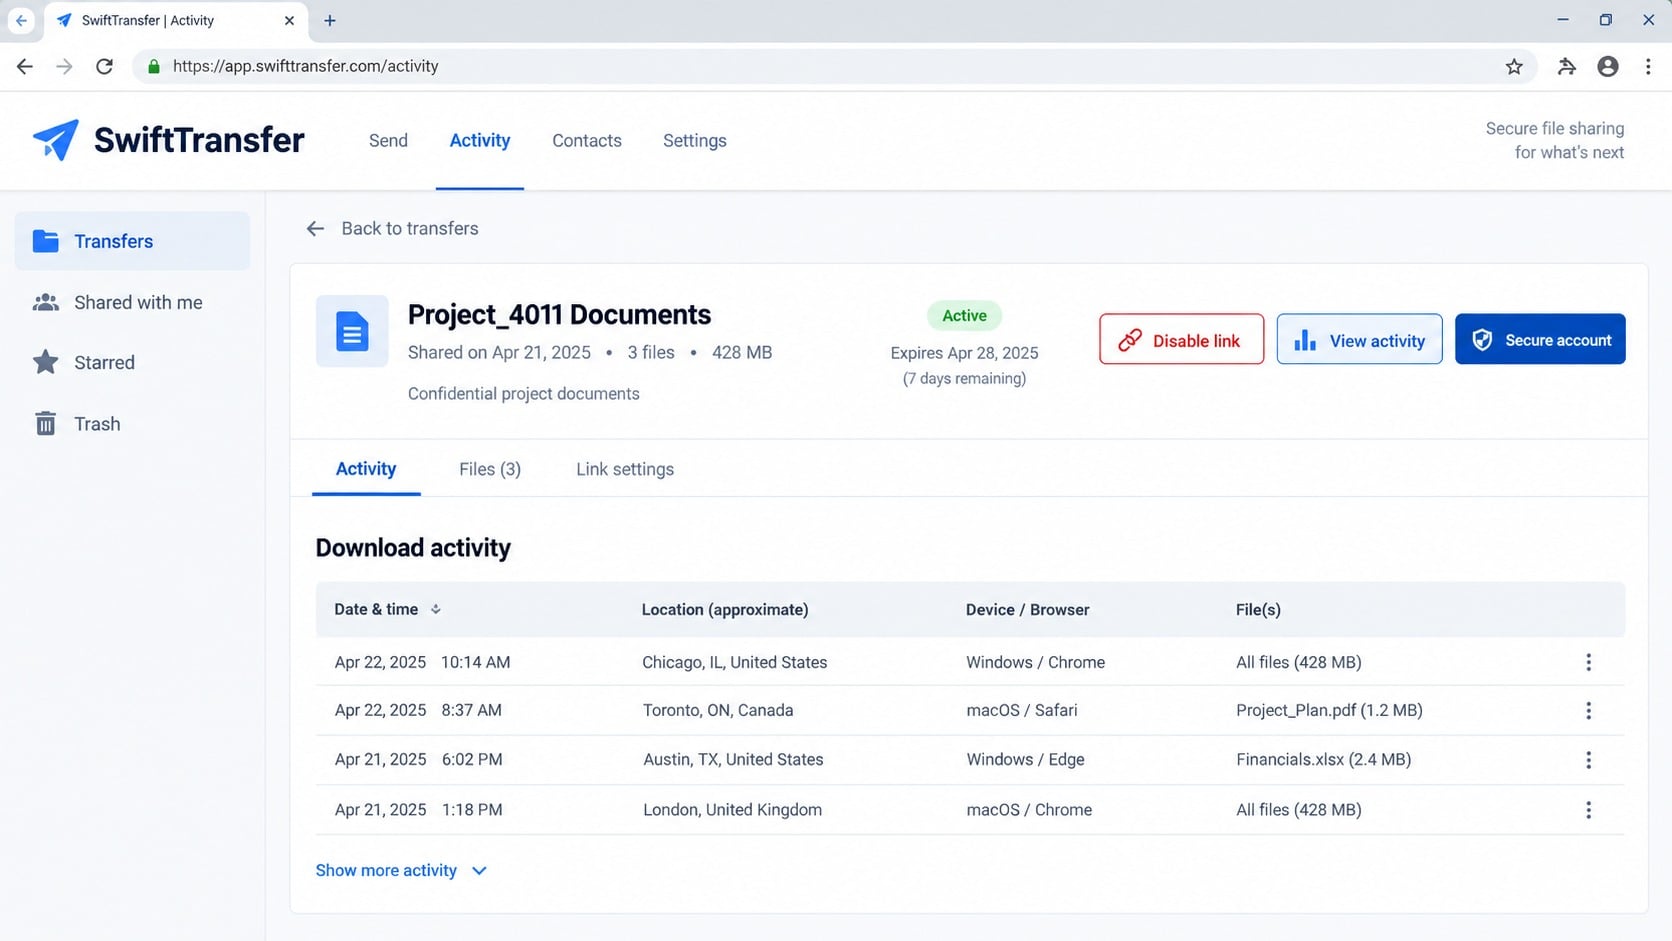1672x941 pixels.
Task: Click Toronto, ON, Canada location cell
Action: coord(718,710)
